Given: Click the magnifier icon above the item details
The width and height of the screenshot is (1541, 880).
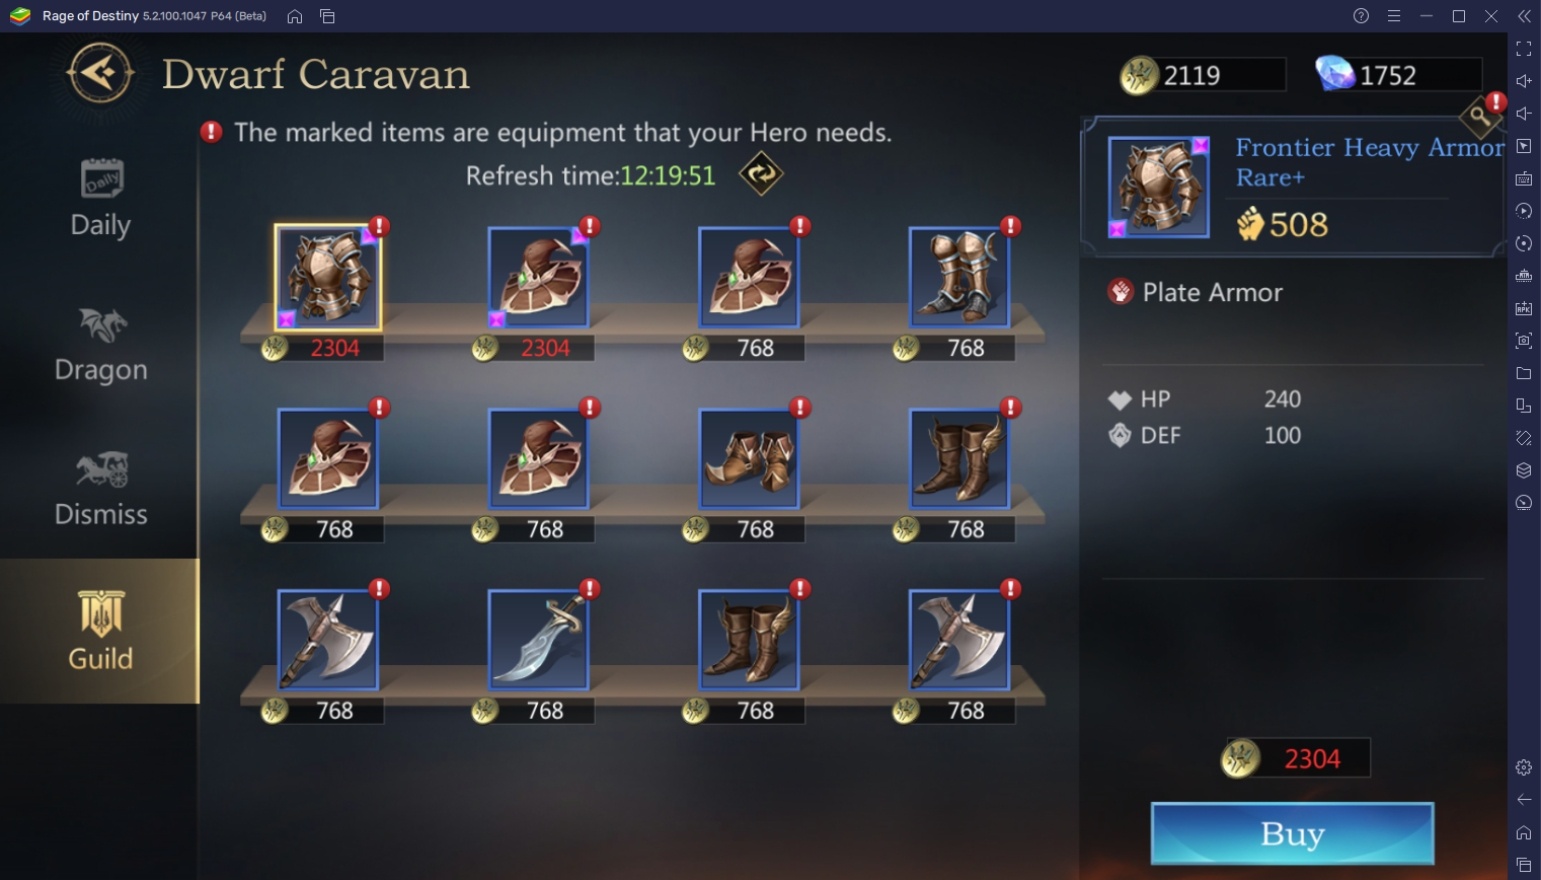Looking at the screenshot, I should tap(1479, 116).
